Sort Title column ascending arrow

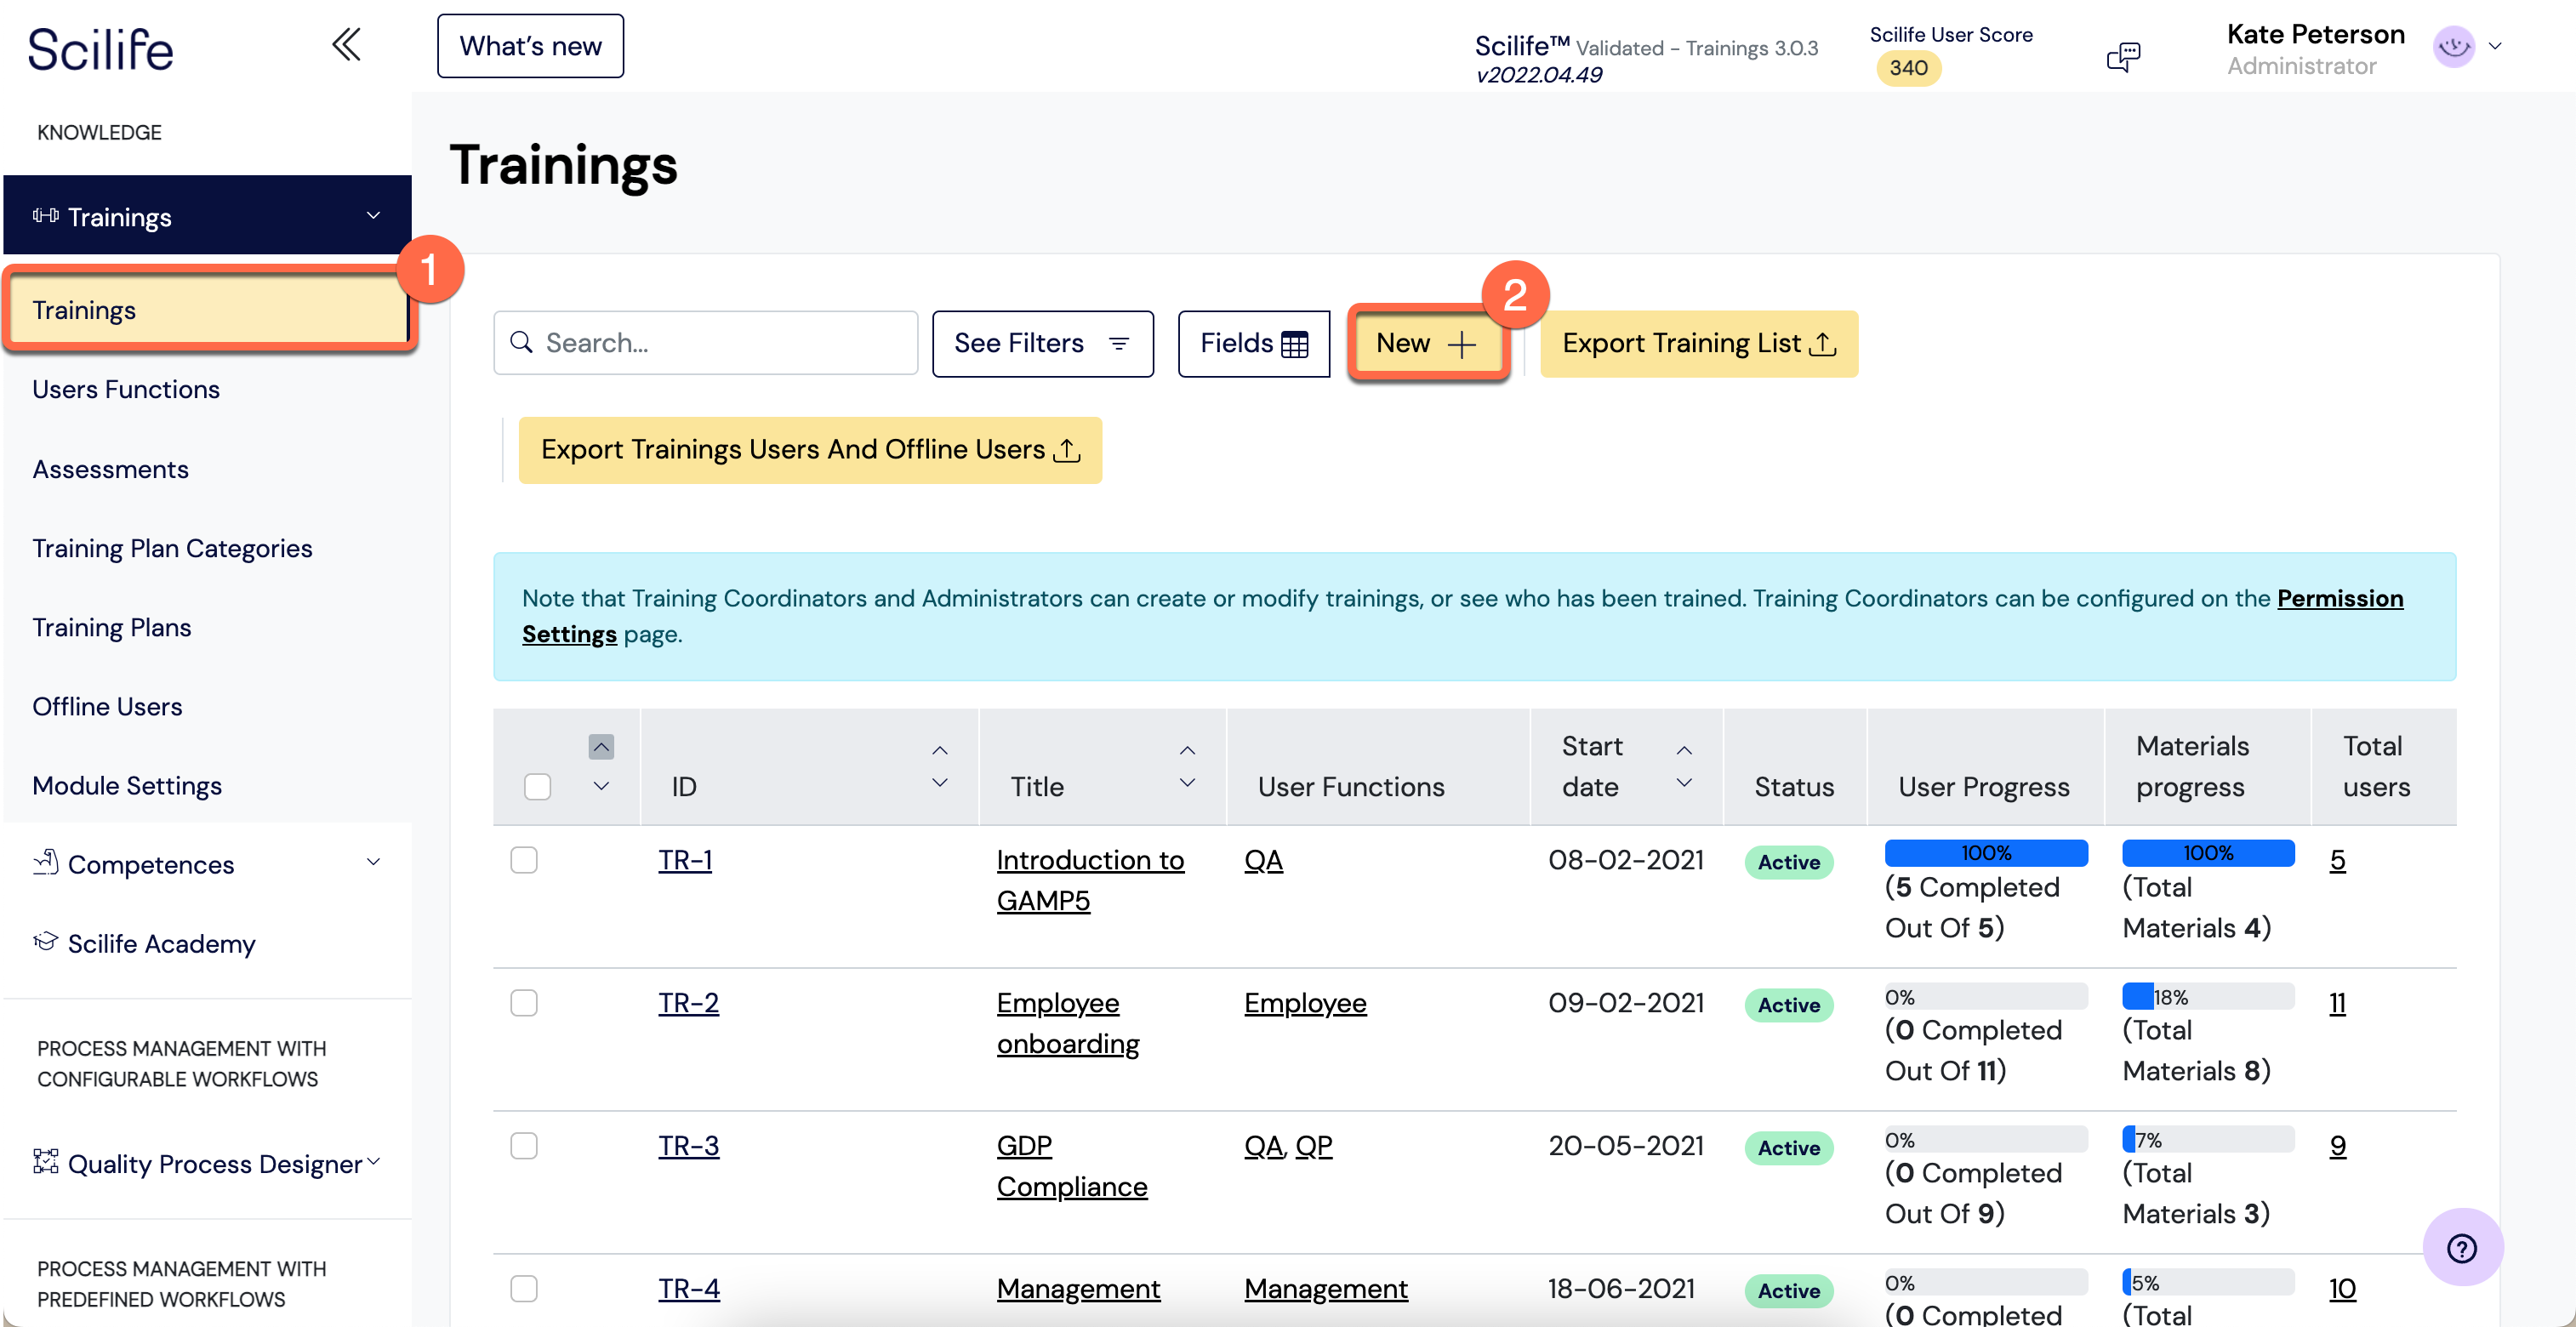pyautogui.click(x=1187, y=750)
